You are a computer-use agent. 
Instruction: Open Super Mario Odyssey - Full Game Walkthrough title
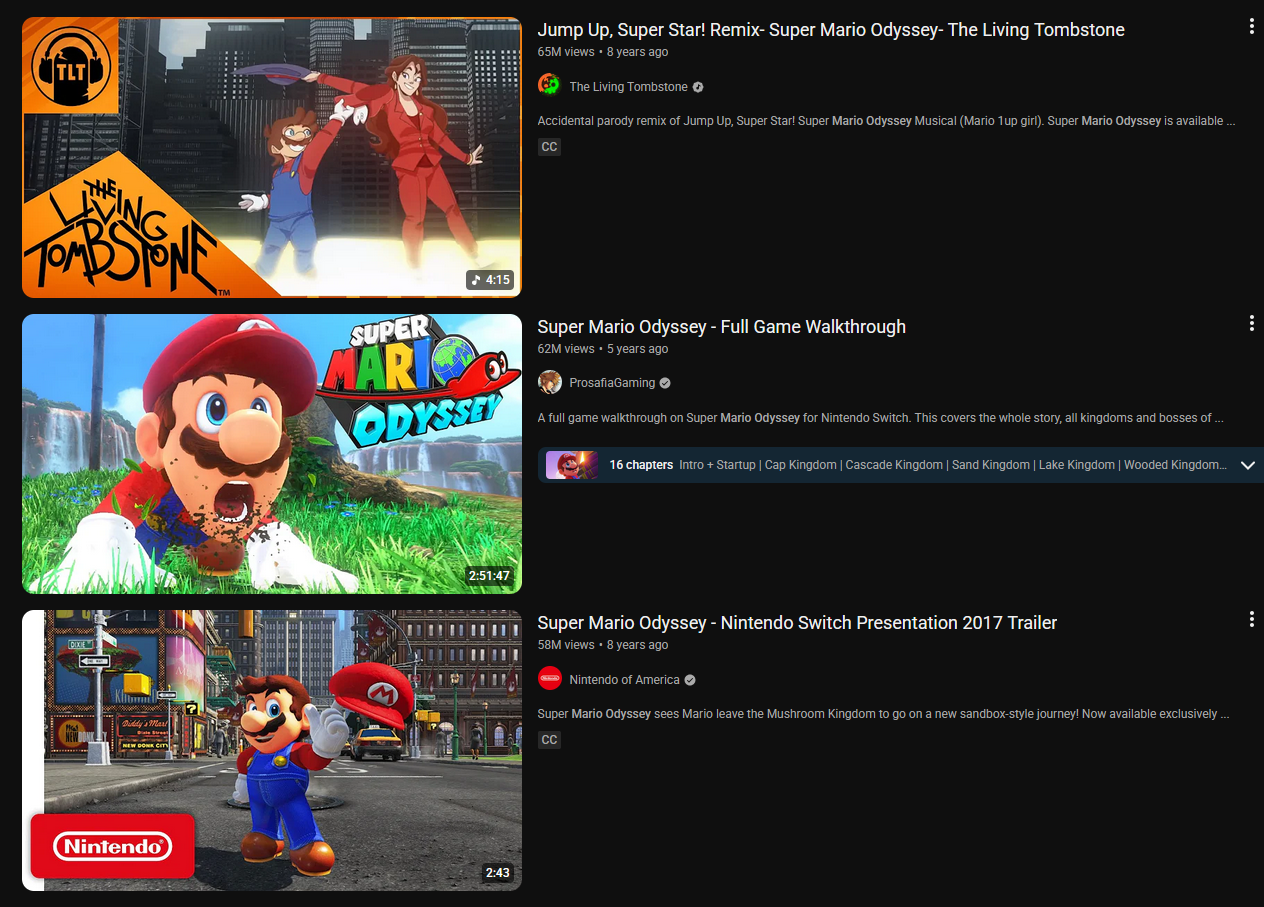[x=722, y=326]
